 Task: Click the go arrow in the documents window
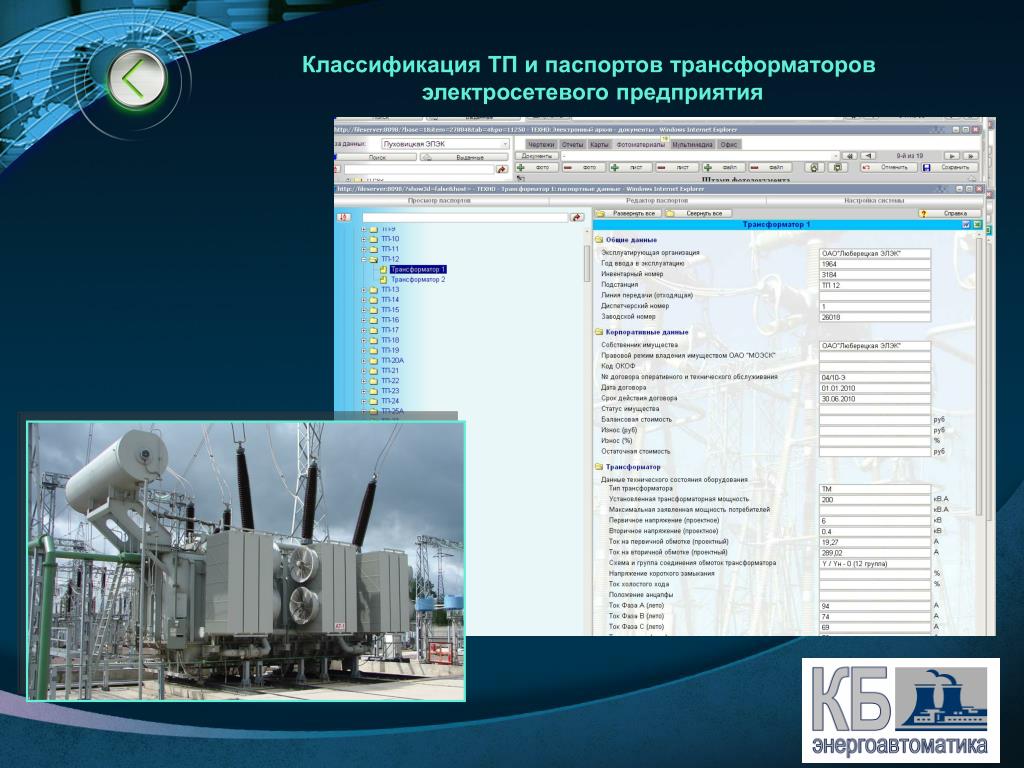pyautogui.click(x=502, y=169)
